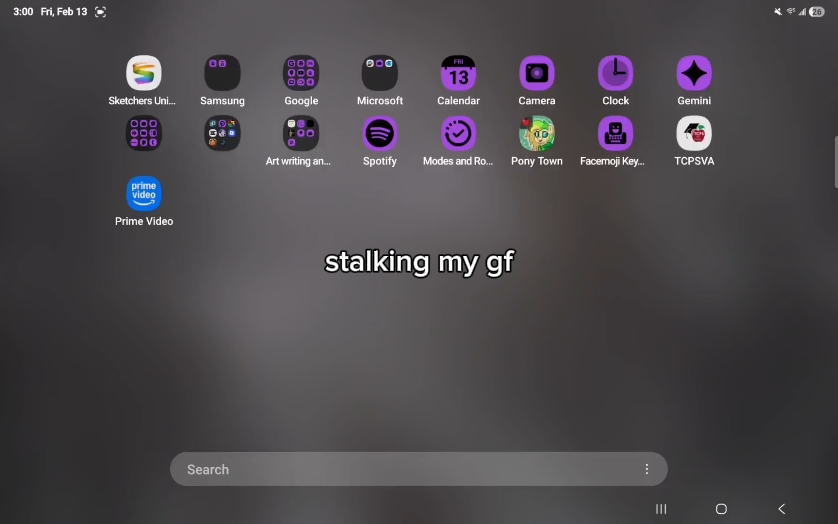Tap the Search field in app drawer
This screenshot has height=524, width=838.
[418, 469]
